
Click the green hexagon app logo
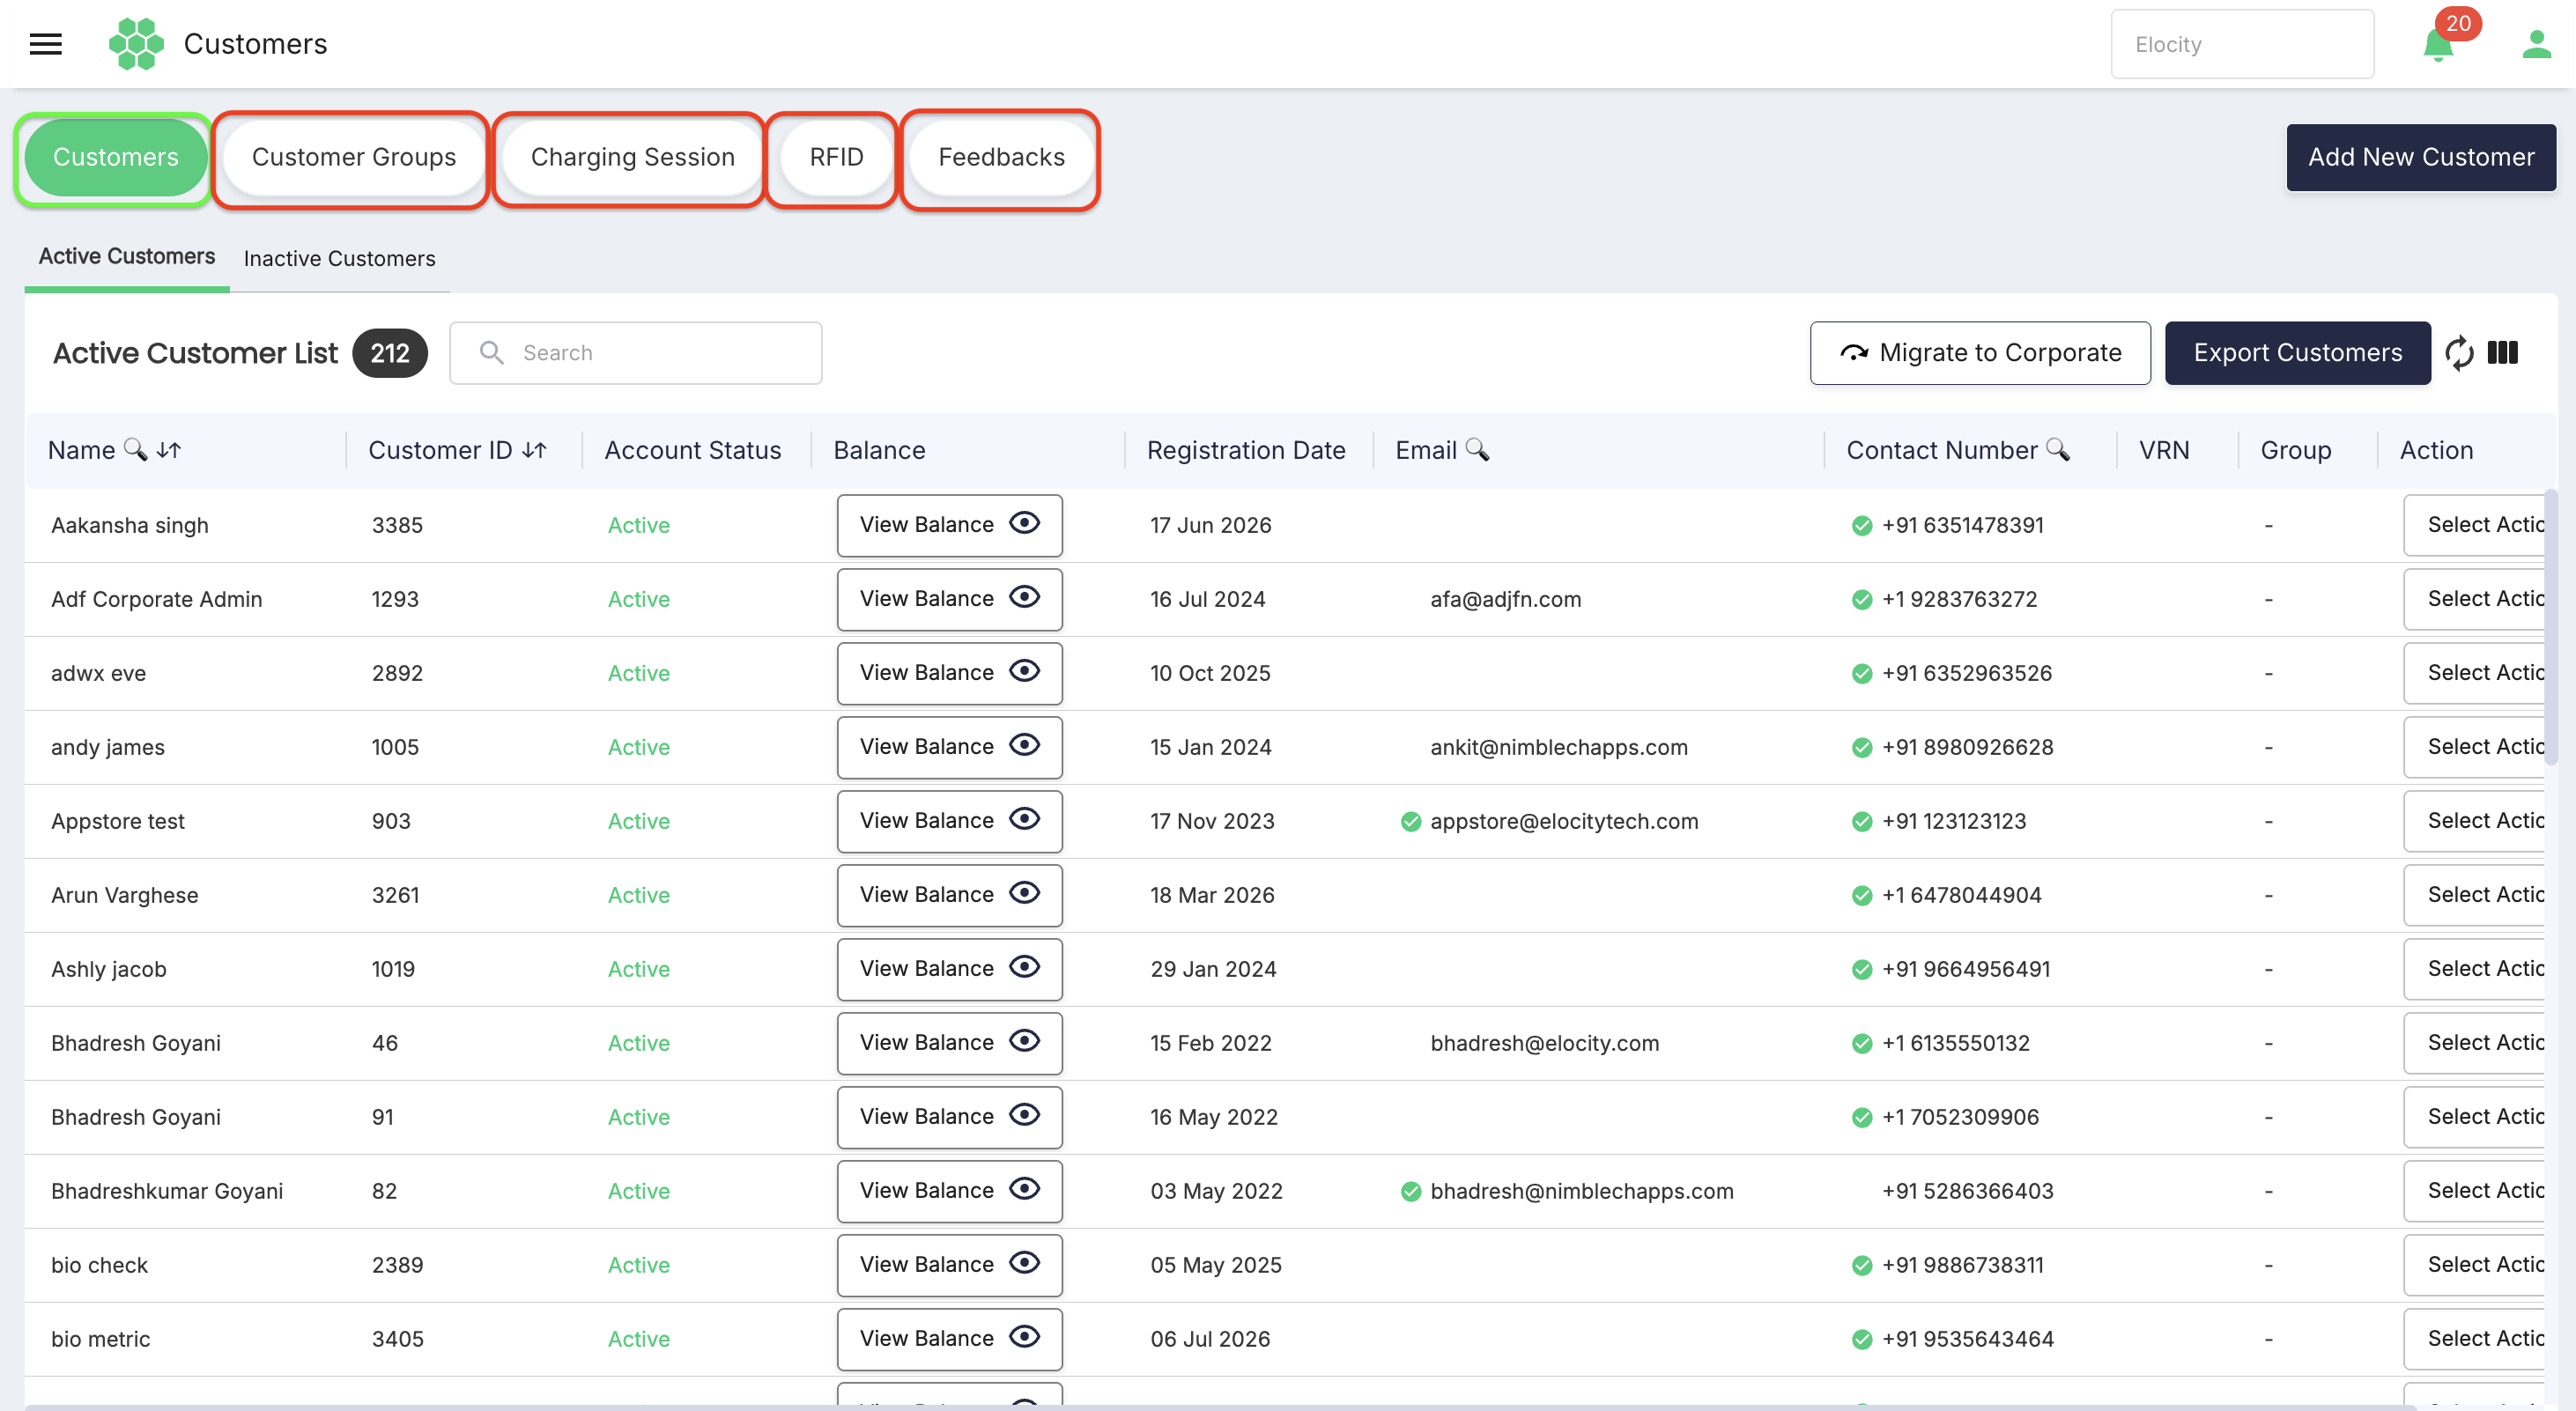[x=136, y=44]
